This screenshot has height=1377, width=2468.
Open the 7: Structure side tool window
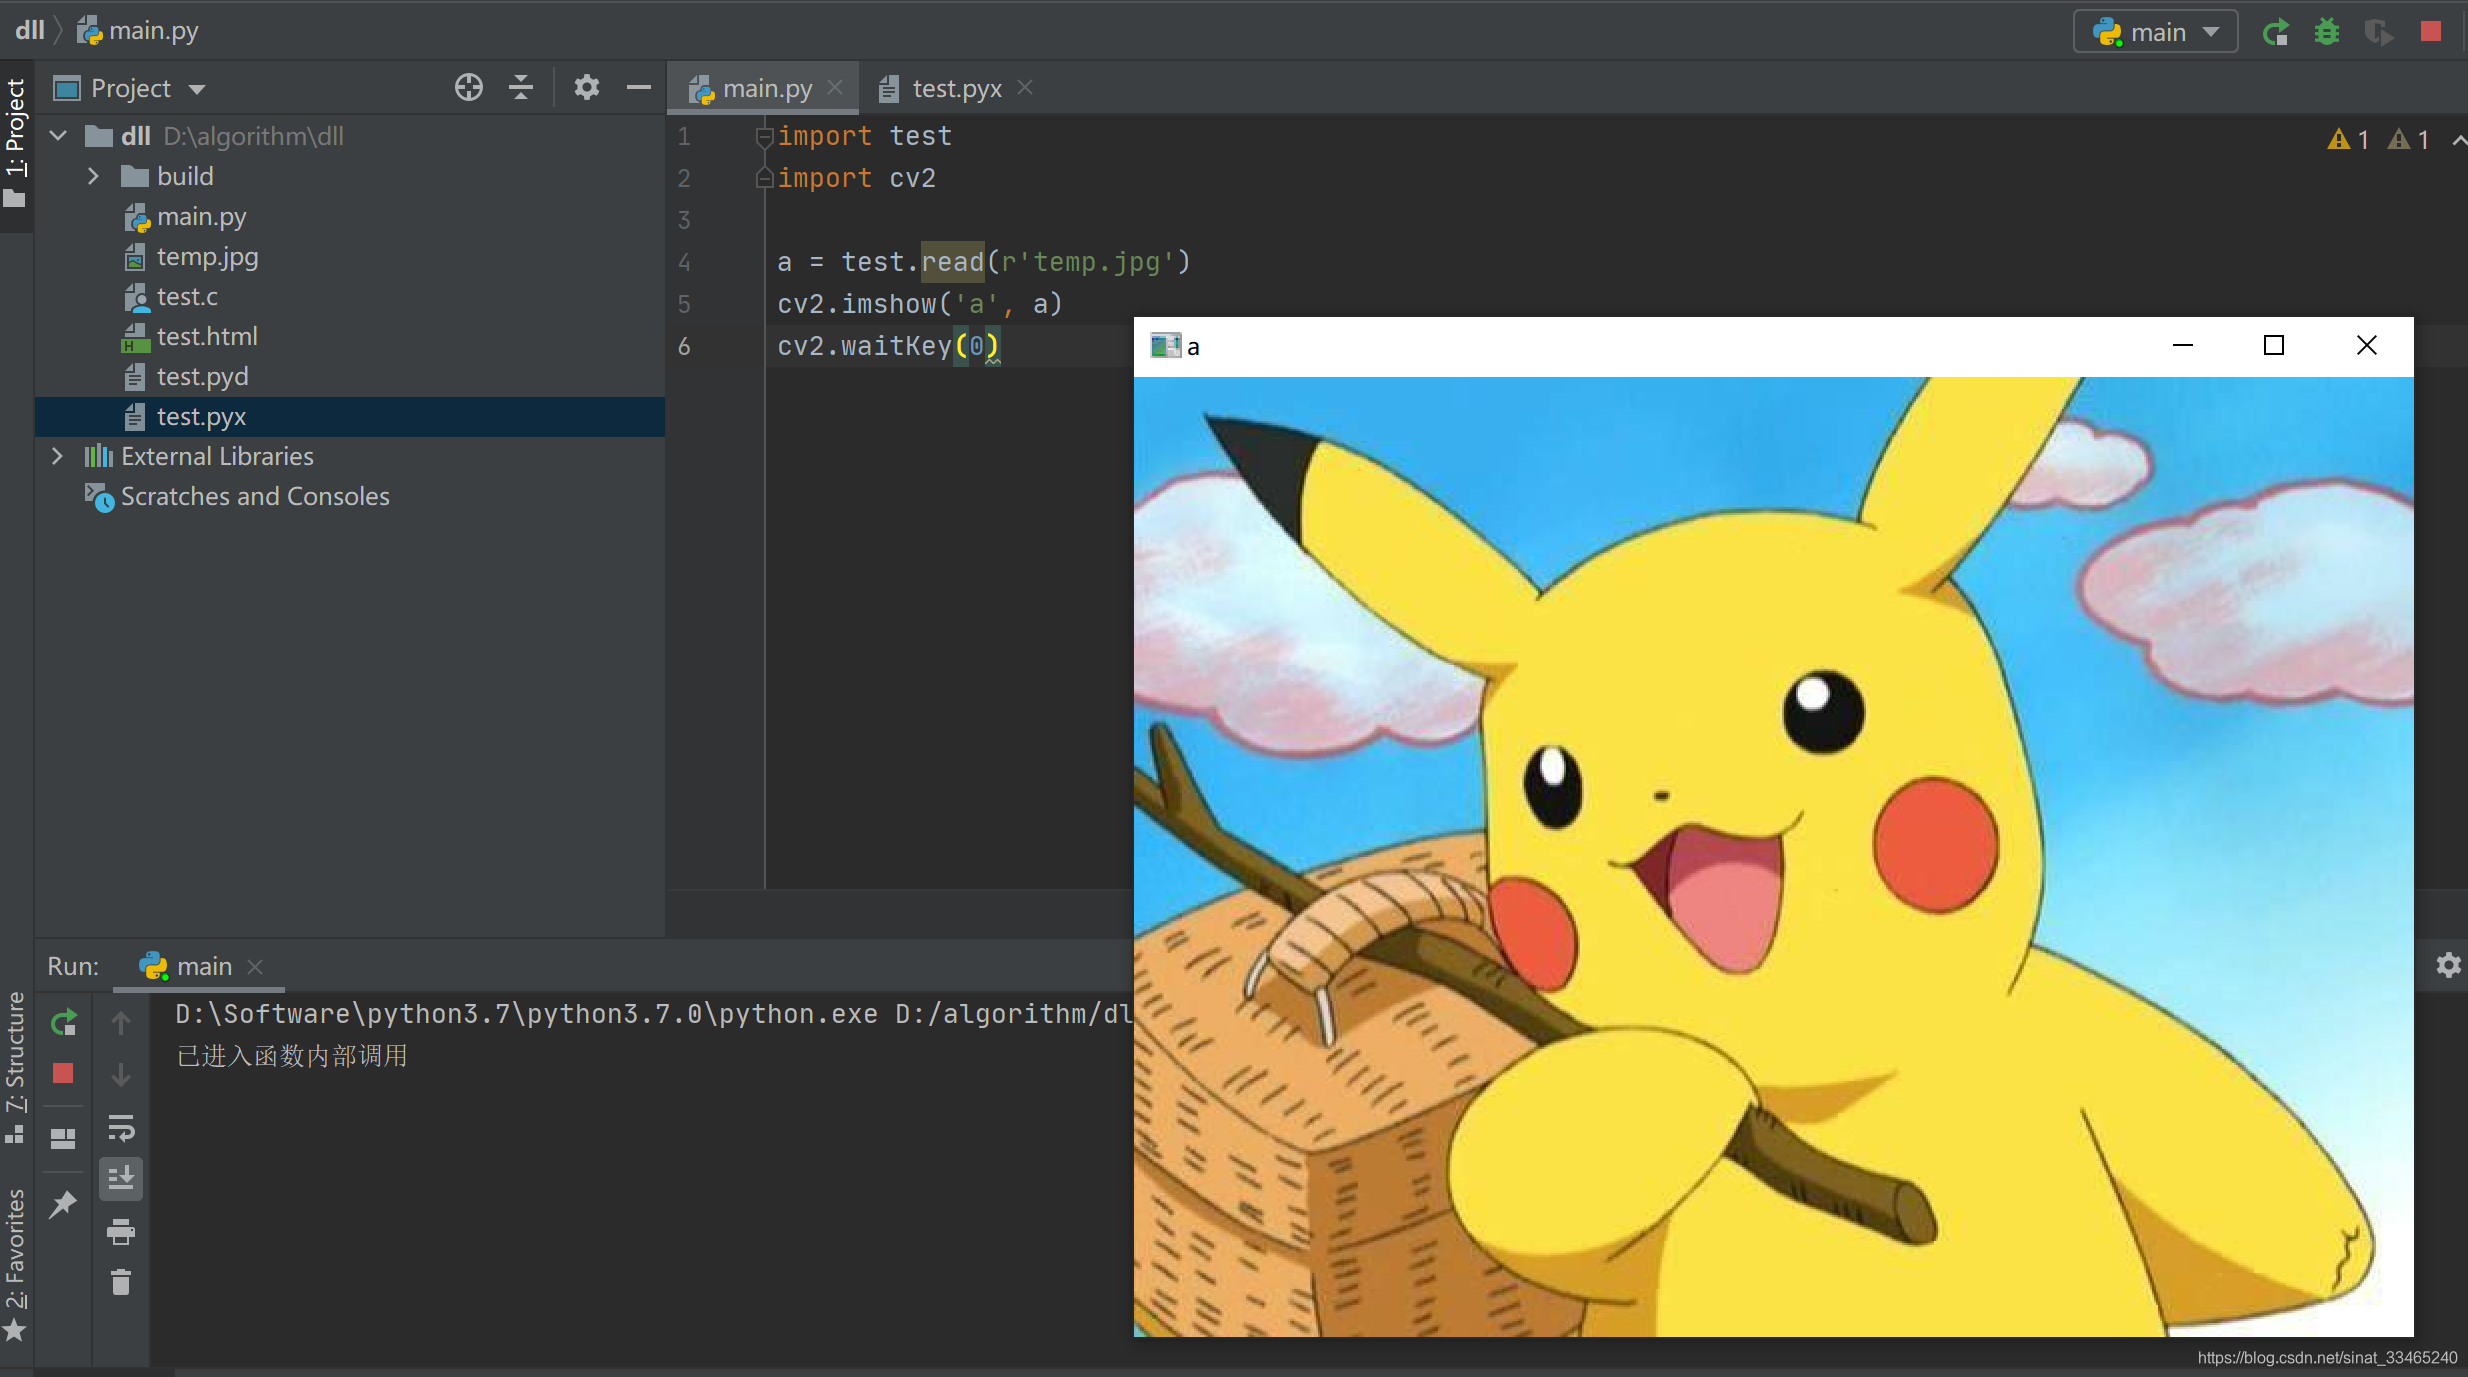coord(15,1068)
